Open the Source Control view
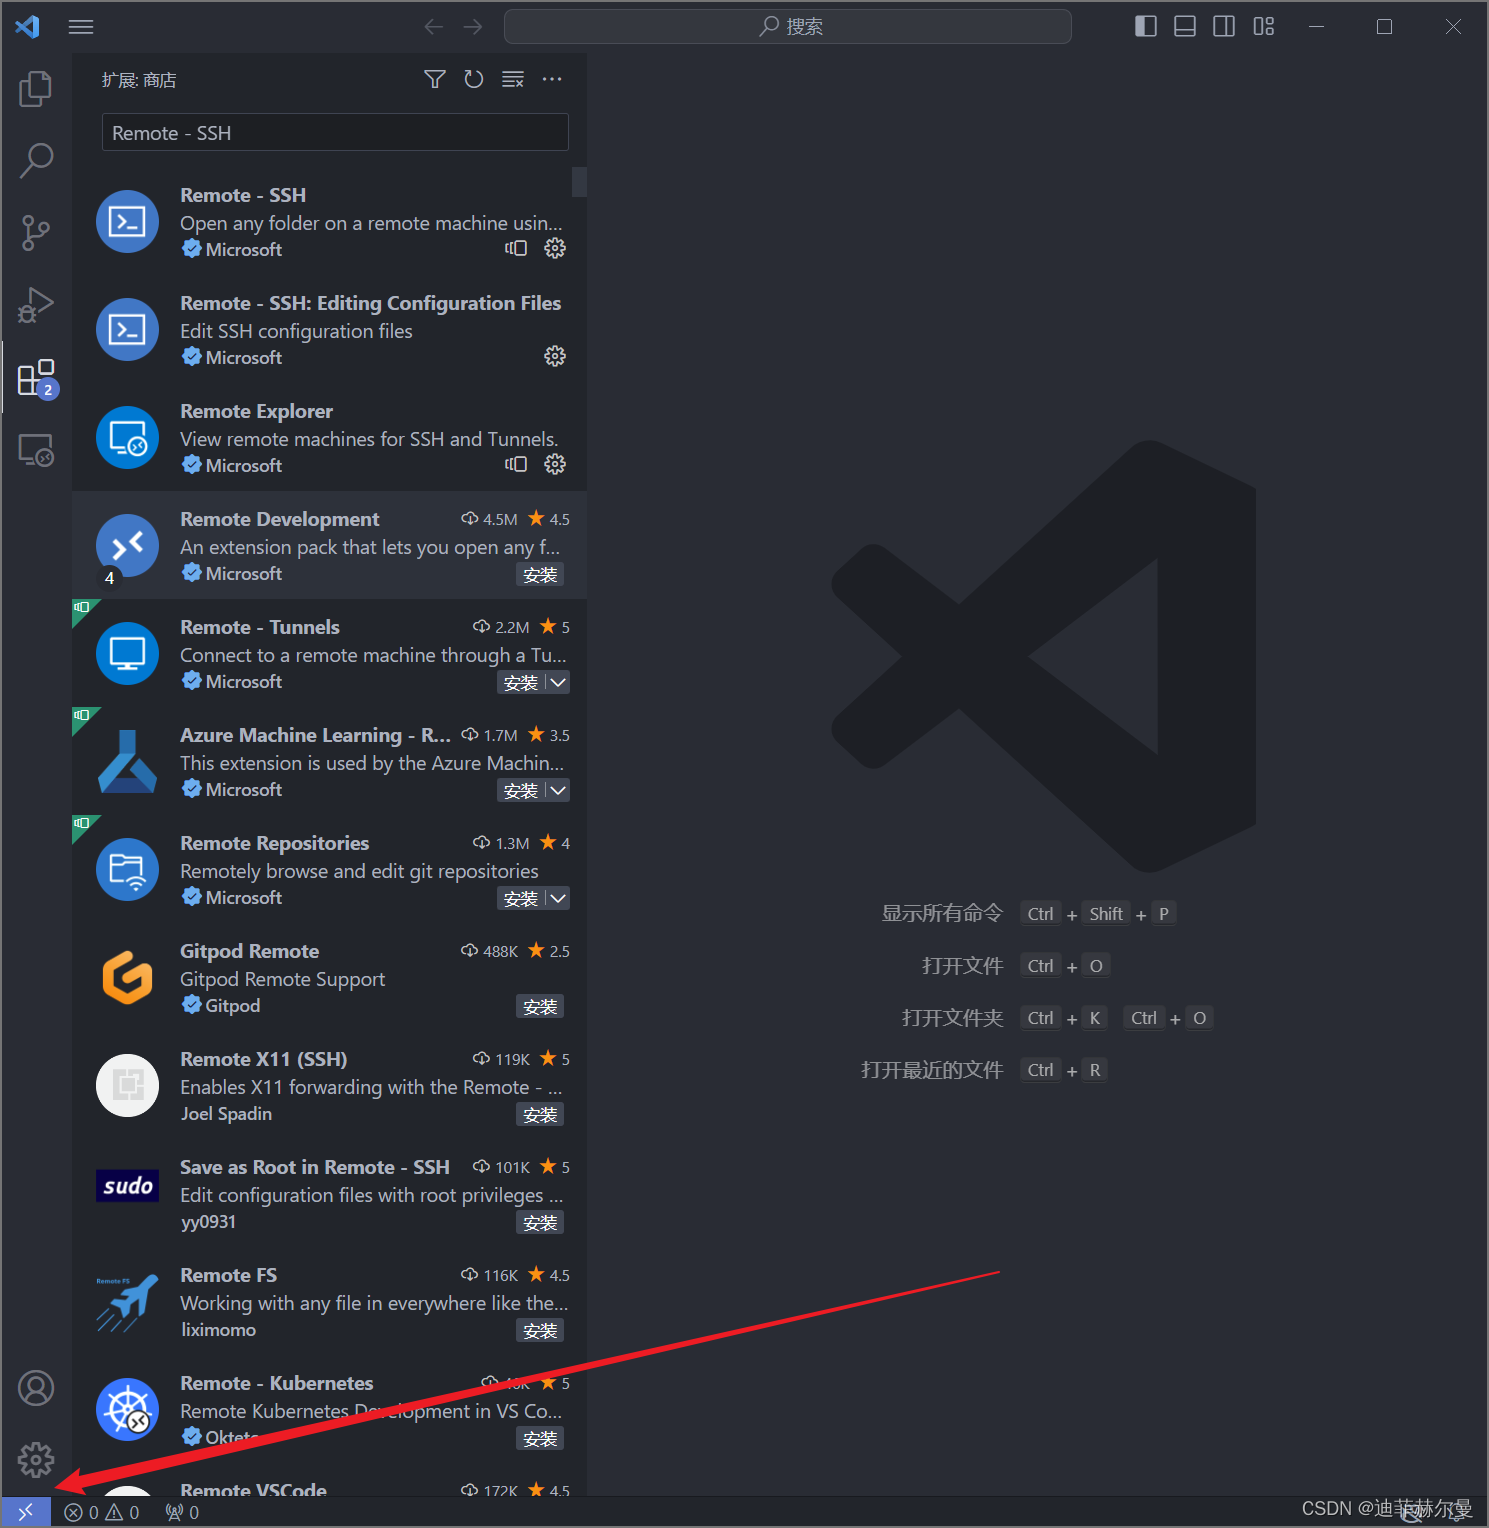 click(x=36, y=232)
